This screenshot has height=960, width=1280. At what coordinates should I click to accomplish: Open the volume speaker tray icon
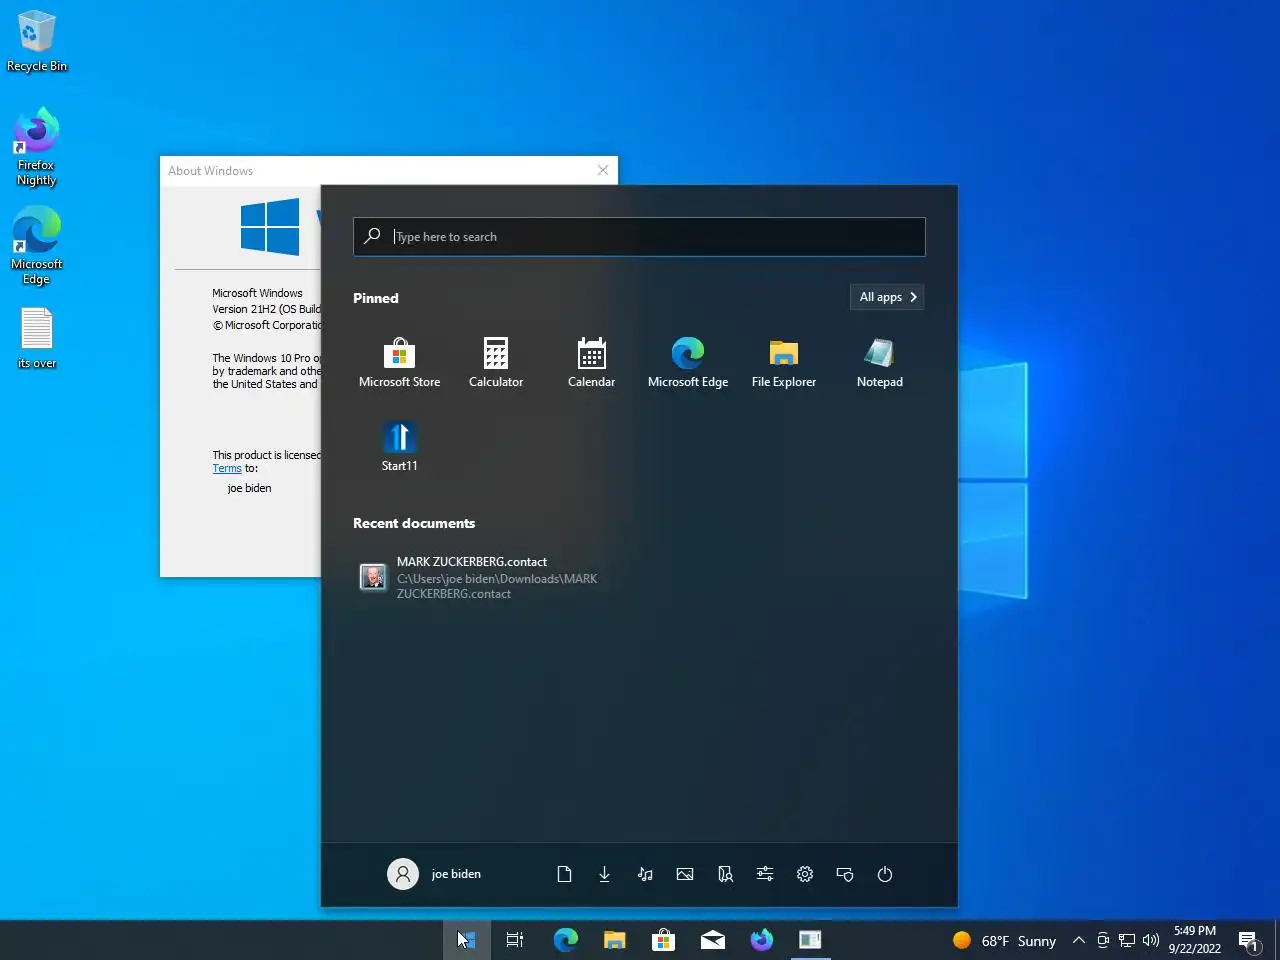[1151, 940]
